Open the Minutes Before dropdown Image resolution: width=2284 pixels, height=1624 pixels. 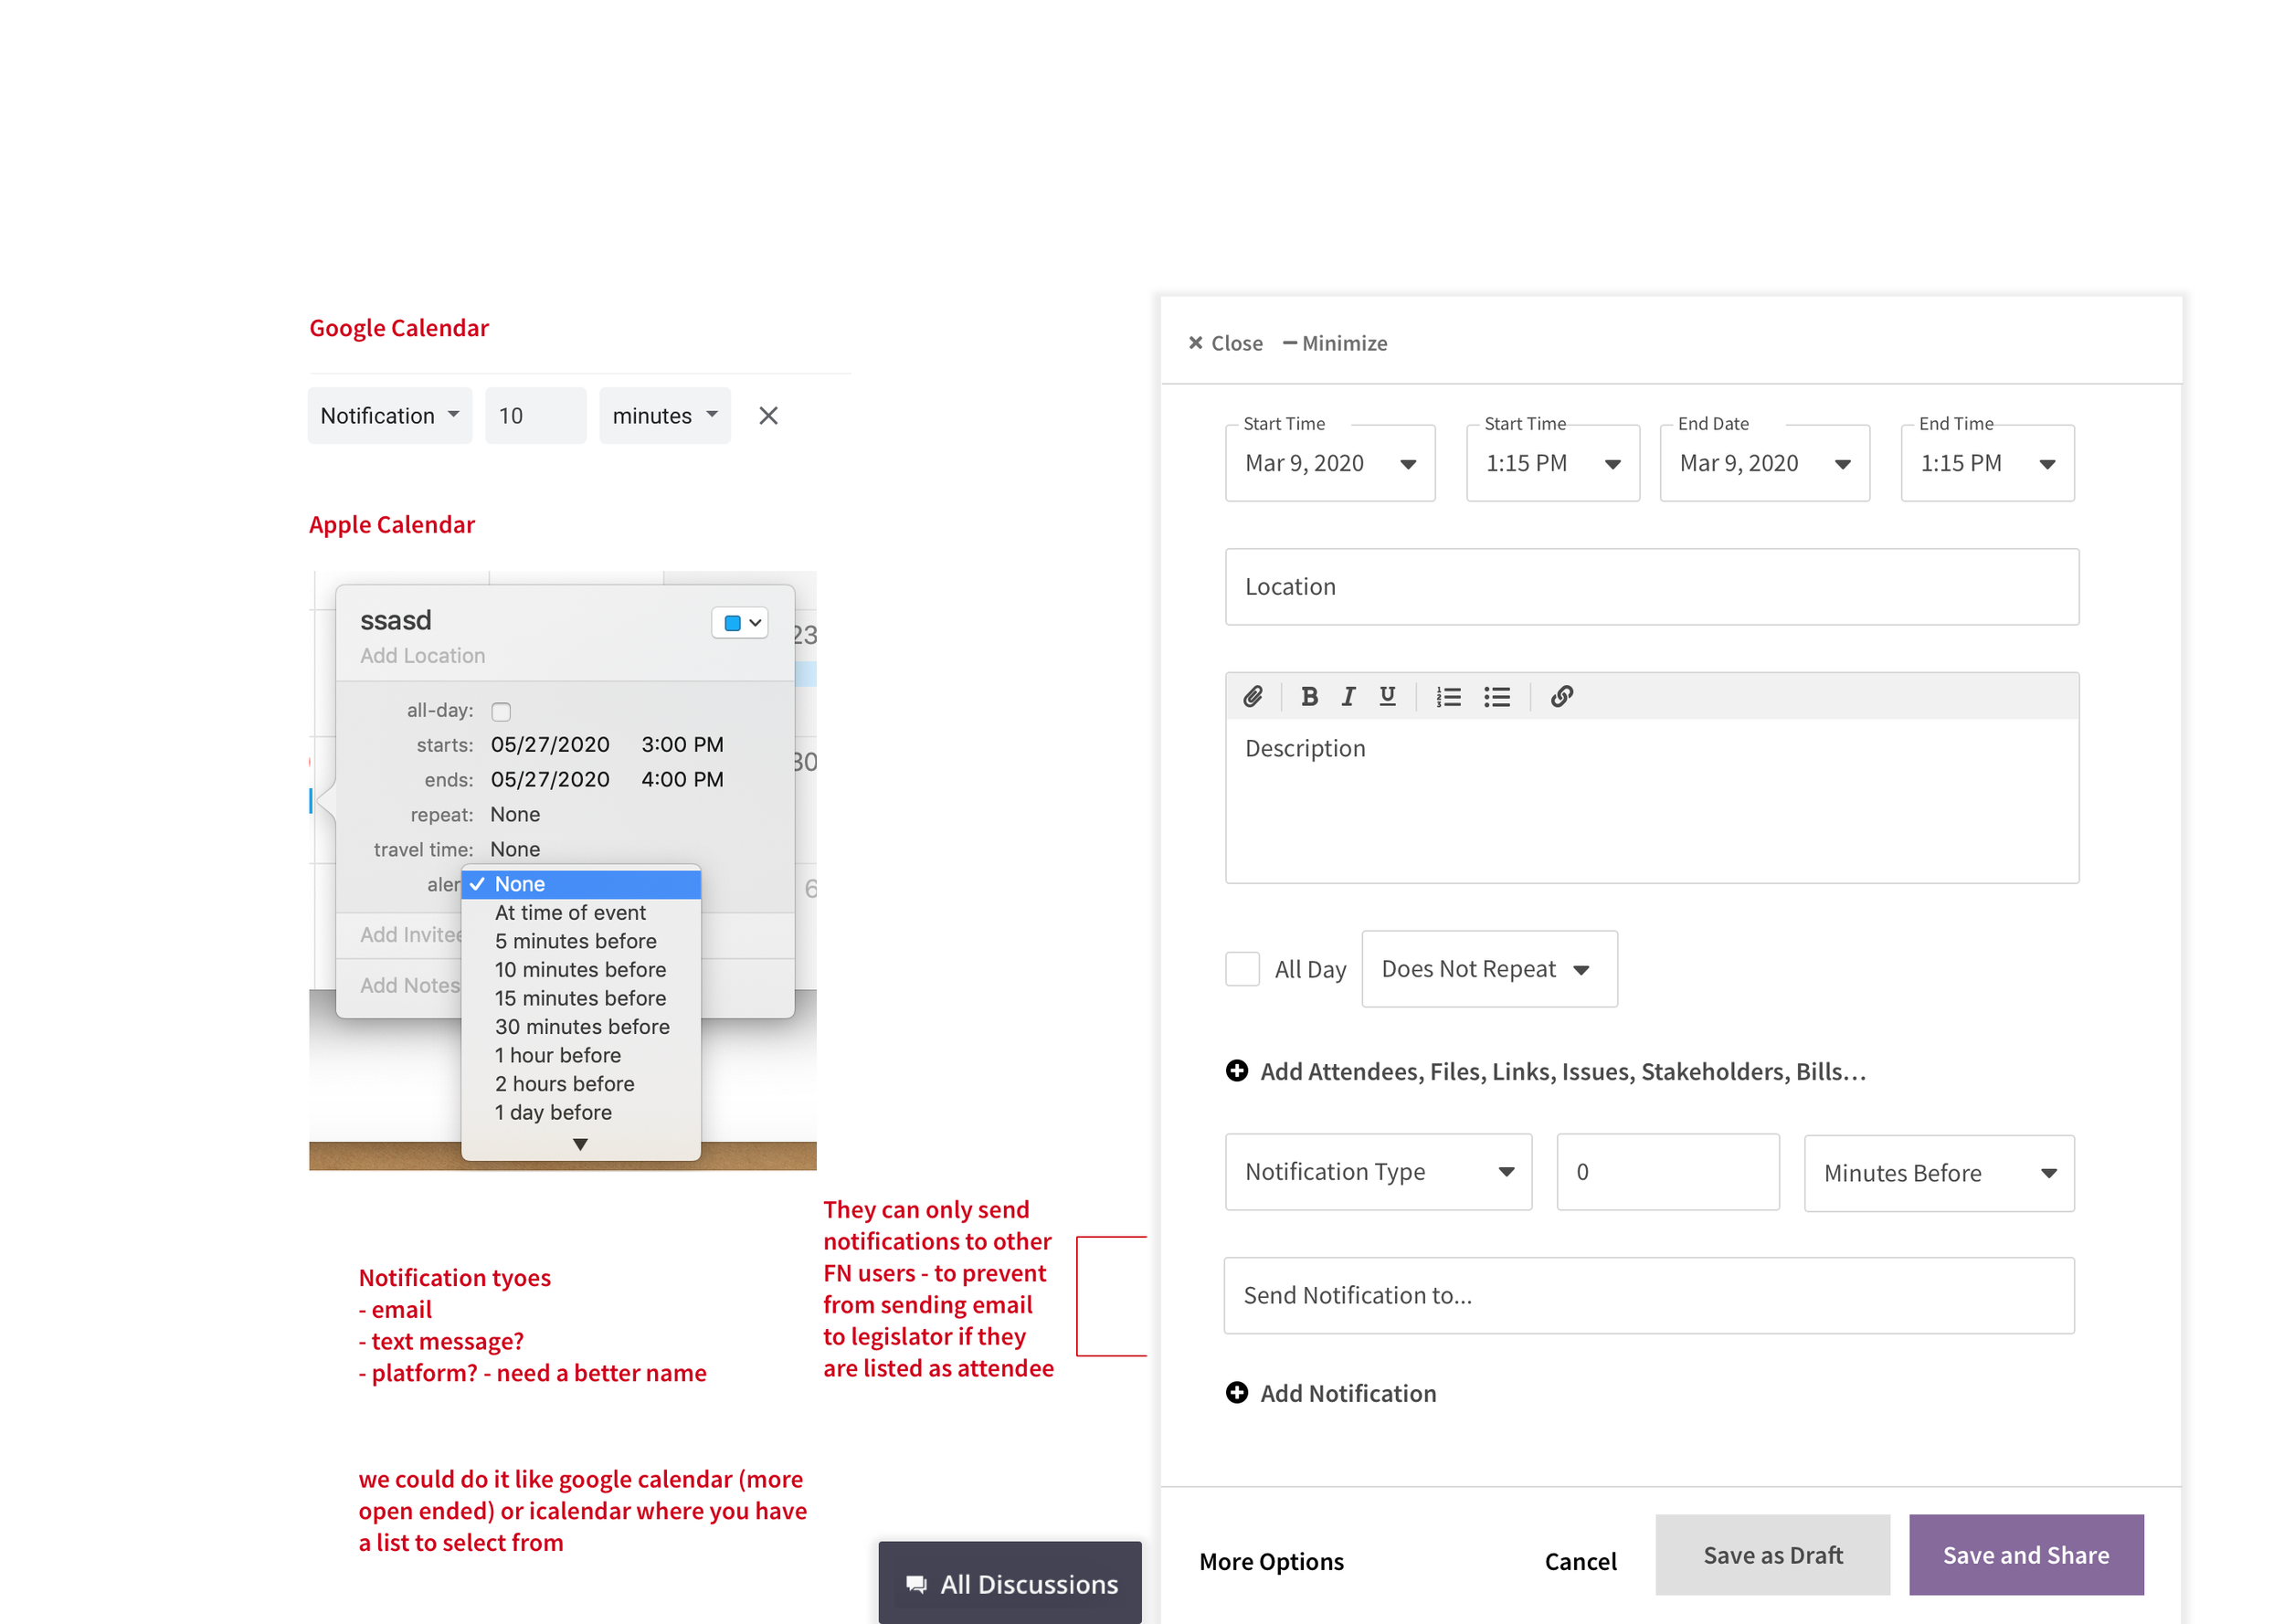pos(1938,1173)
